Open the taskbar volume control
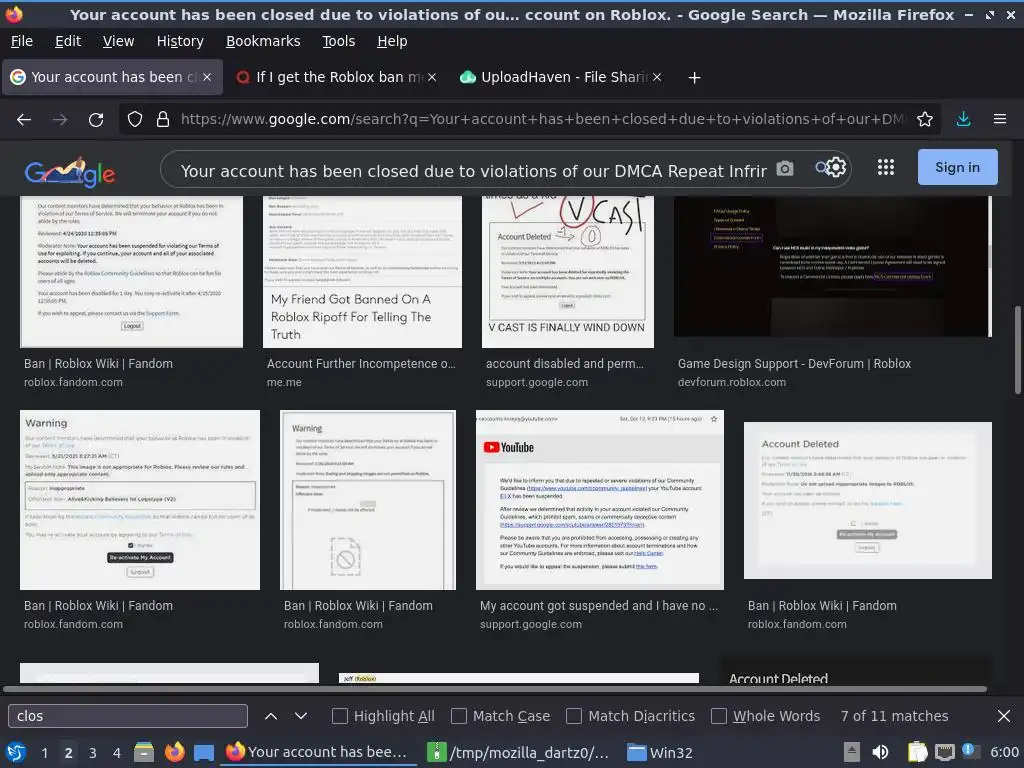Screen dimensions: 1024x768 click(x=880, y=752)
